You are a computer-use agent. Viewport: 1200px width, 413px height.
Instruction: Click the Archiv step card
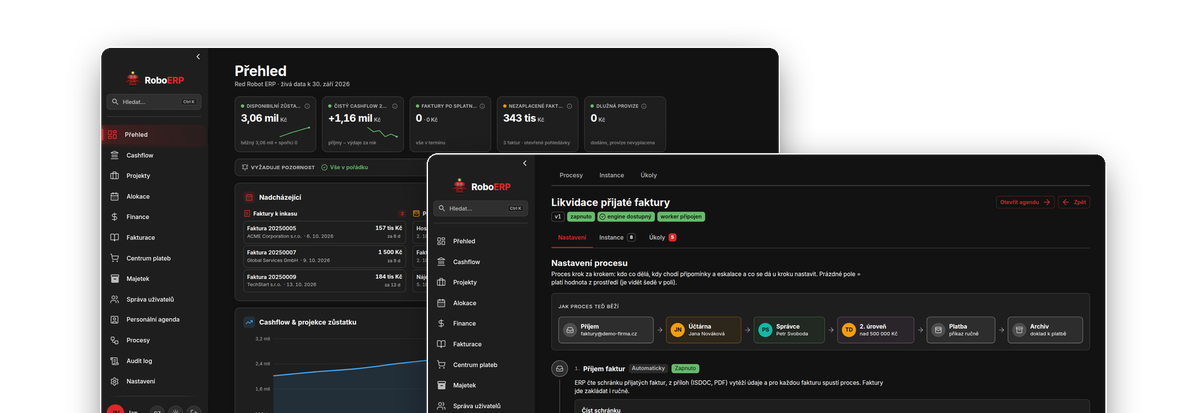(x=1045, y=329)
